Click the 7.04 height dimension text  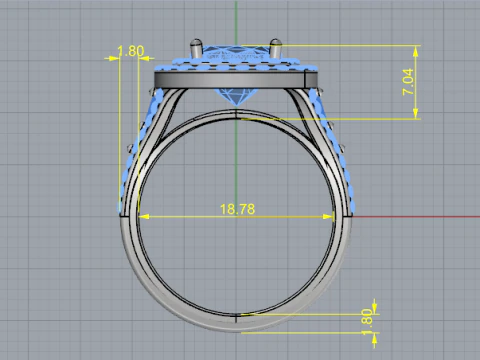408,82
